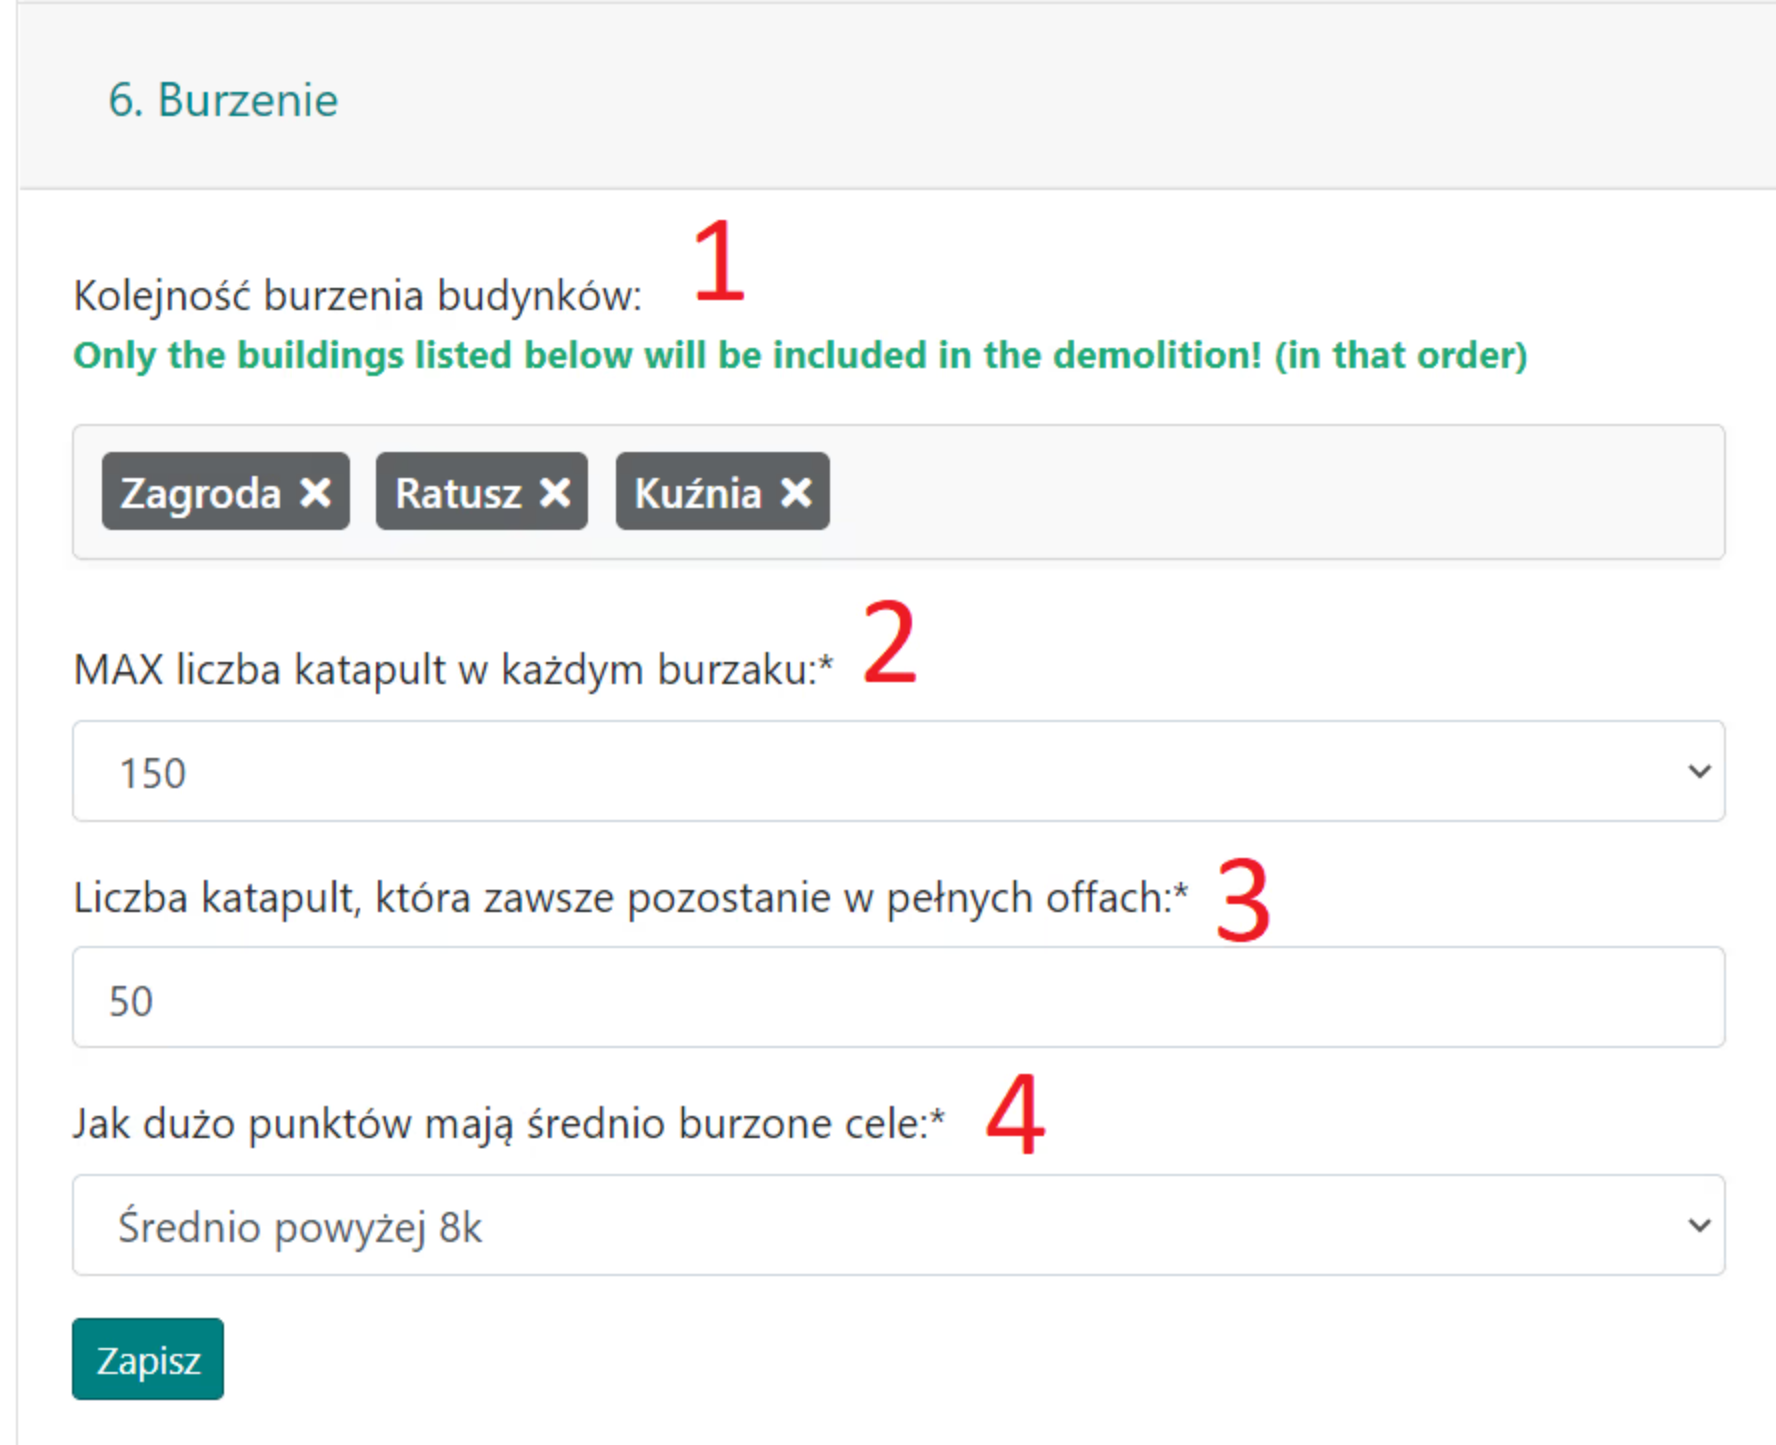The height and width of the screenshot is (1445, 1776).
Task: Select a new value in the 150 selector
Action: point(890,771)
